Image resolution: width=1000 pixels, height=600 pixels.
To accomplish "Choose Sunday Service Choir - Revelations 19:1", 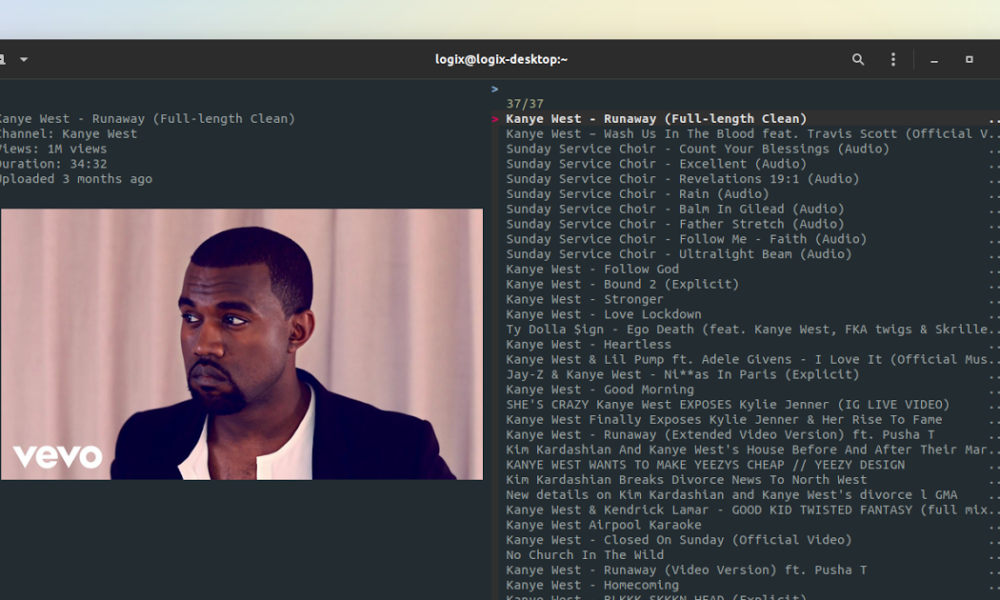I will [682, 179].
